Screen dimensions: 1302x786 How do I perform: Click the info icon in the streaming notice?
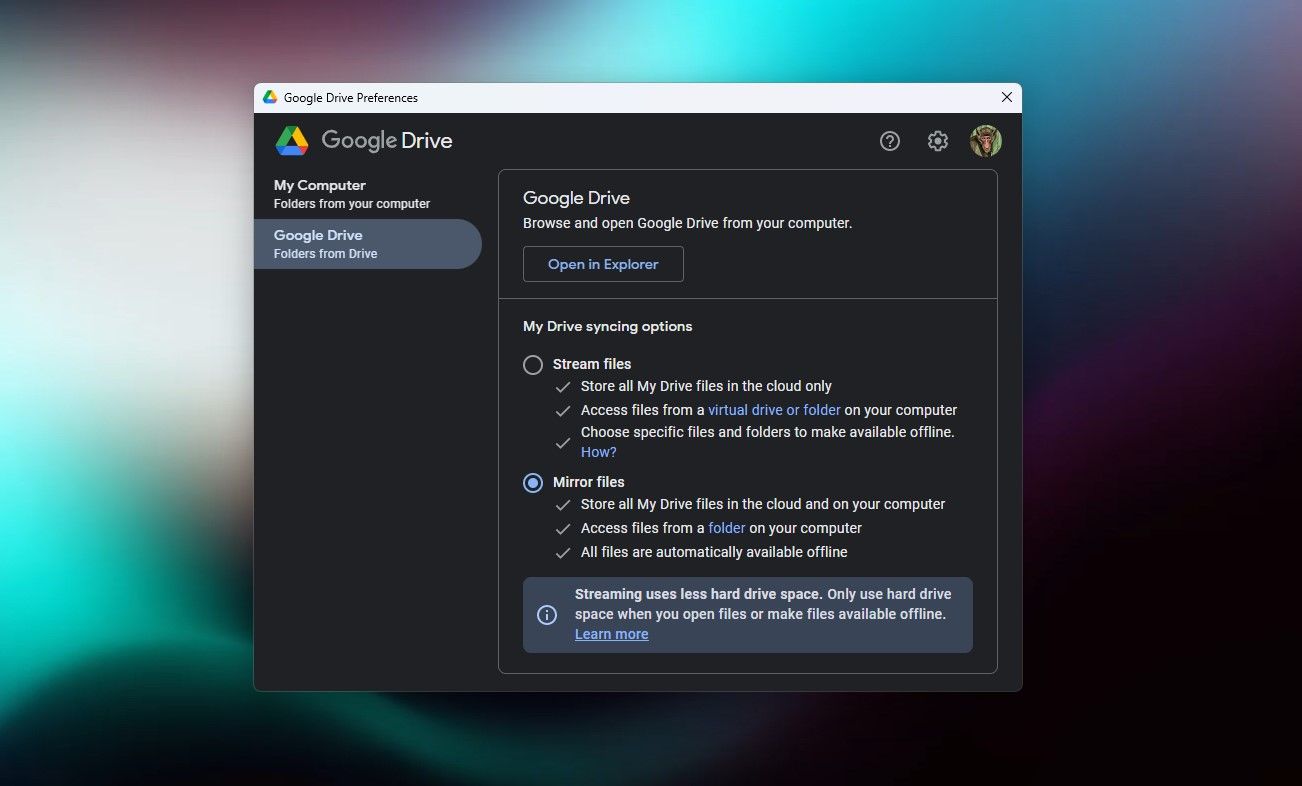(x=546, y=614)
